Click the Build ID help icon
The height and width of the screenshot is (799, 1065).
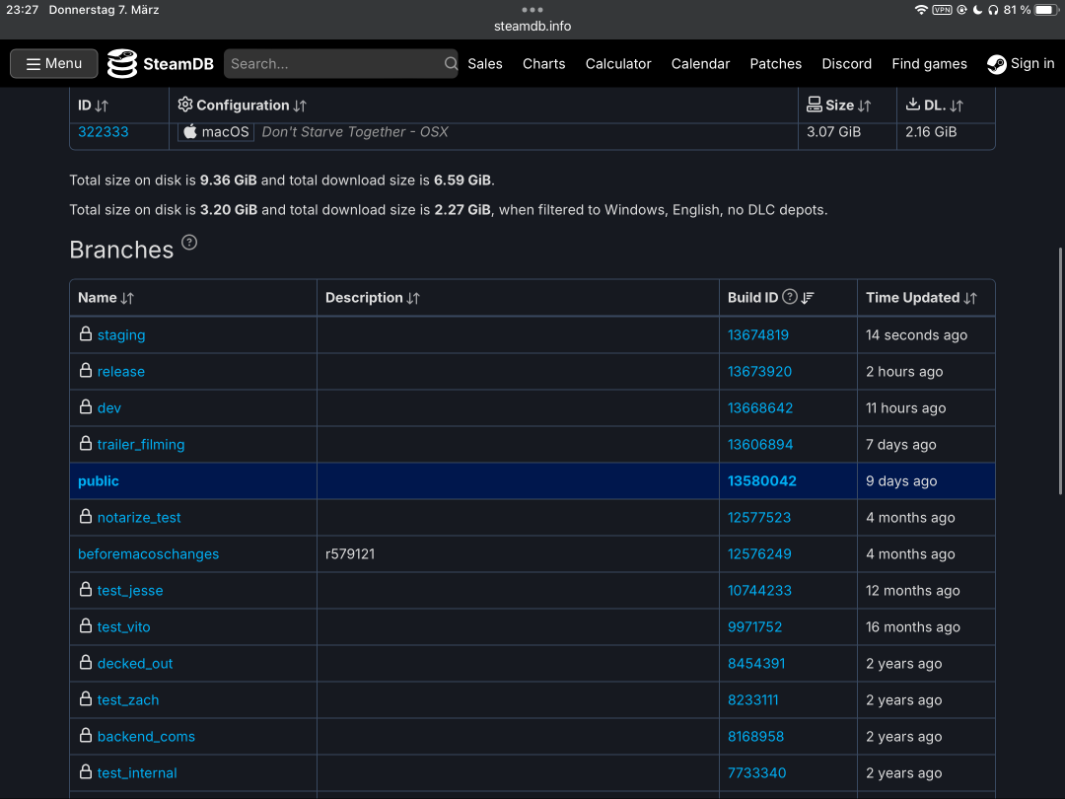point(790,297)
